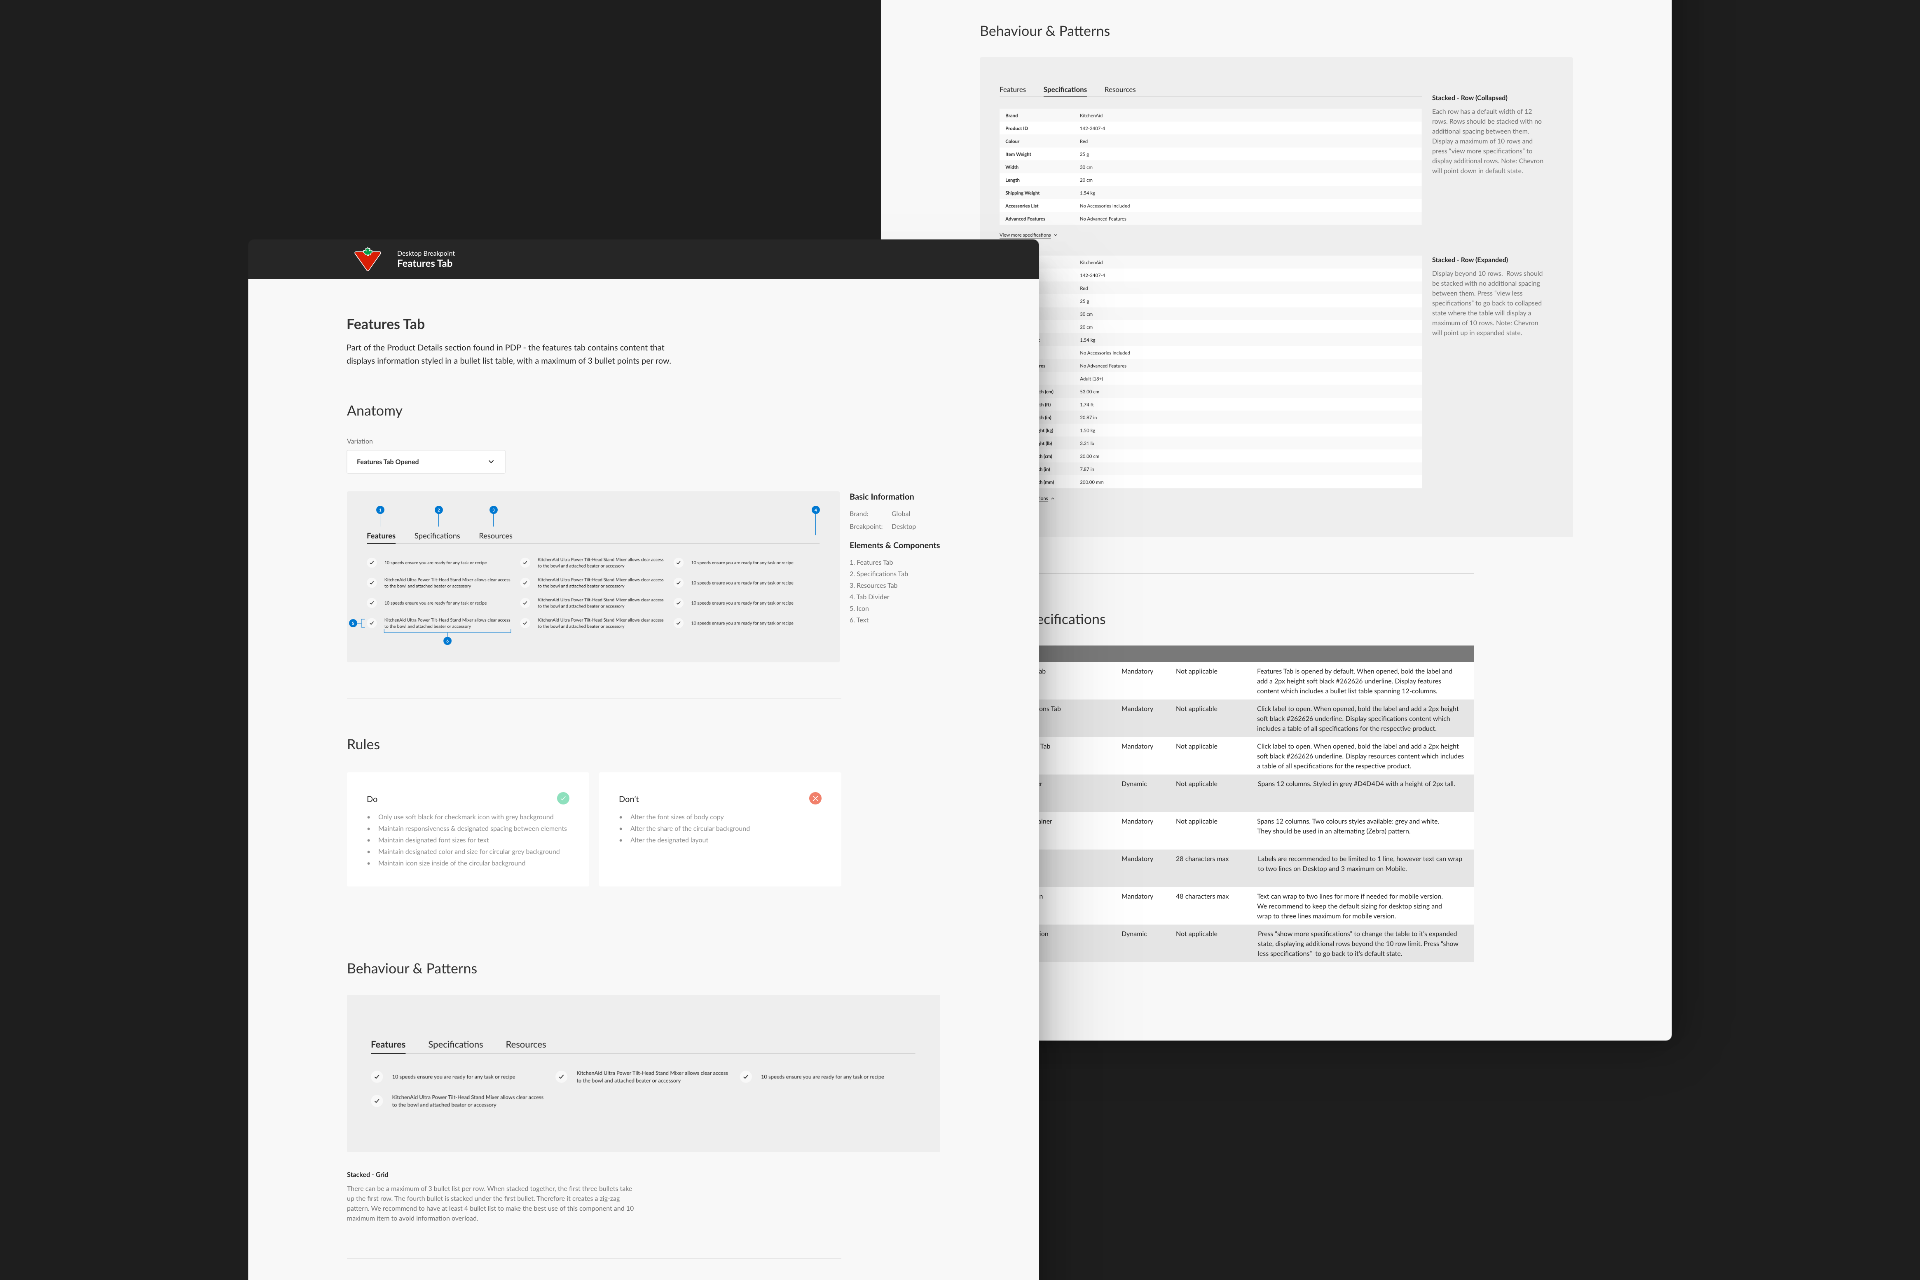
Task: Click Maintain designated font sizes for text bullet
Action: coord(434,840)
